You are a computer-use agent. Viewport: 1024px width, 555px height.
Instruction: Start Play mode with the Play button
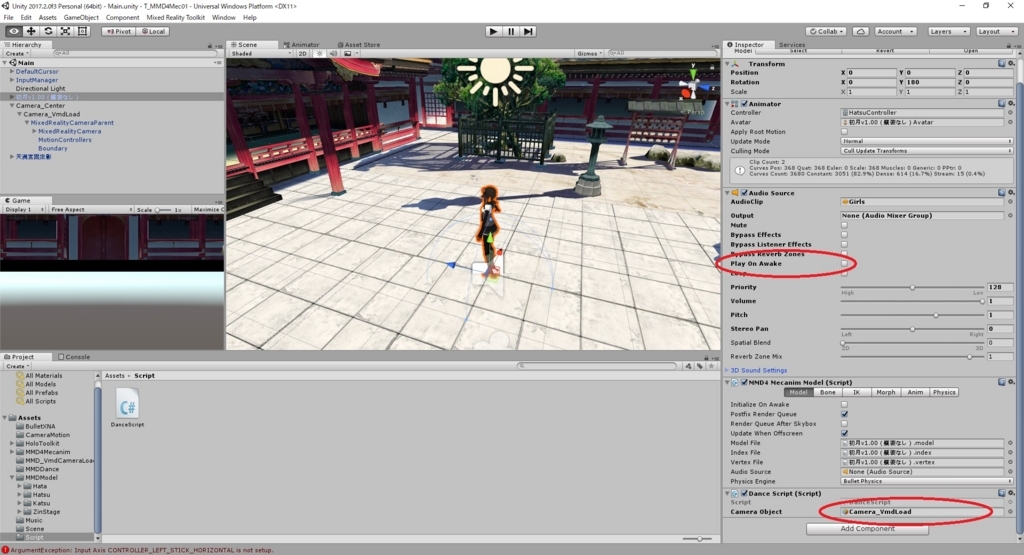pyautogui.click(x=494, y=31)
